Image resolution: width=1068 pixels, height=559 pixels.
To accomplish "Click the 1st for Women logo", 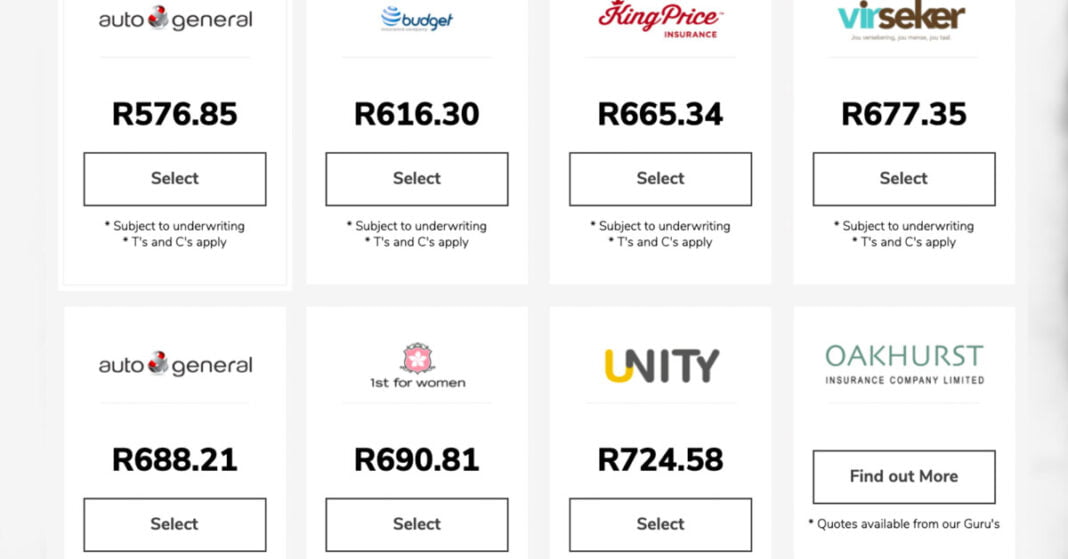I will (x=417, y=365).
